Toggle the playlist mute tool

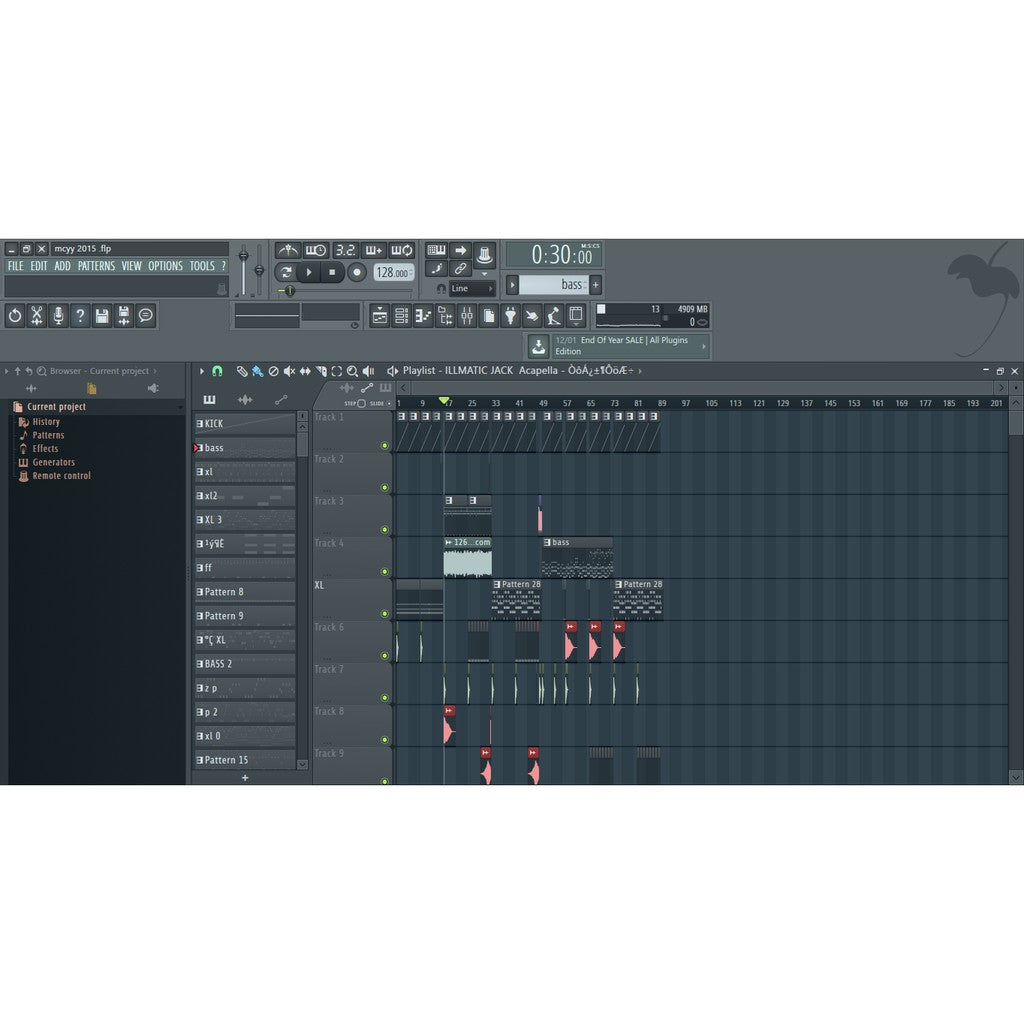coord(289,370)
